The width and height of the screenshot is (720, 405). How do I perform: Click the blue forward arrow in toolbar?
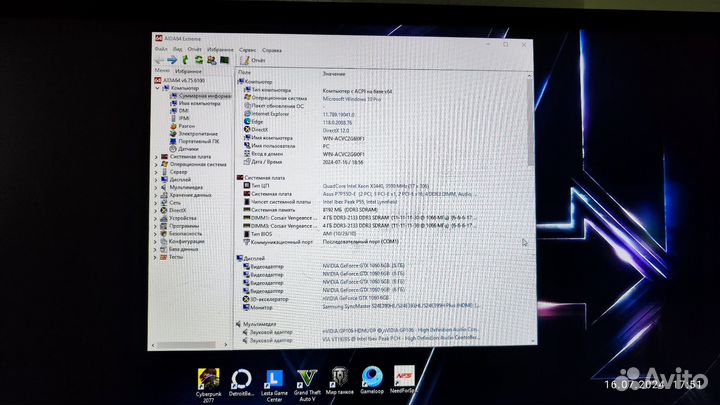click(172, 60)
